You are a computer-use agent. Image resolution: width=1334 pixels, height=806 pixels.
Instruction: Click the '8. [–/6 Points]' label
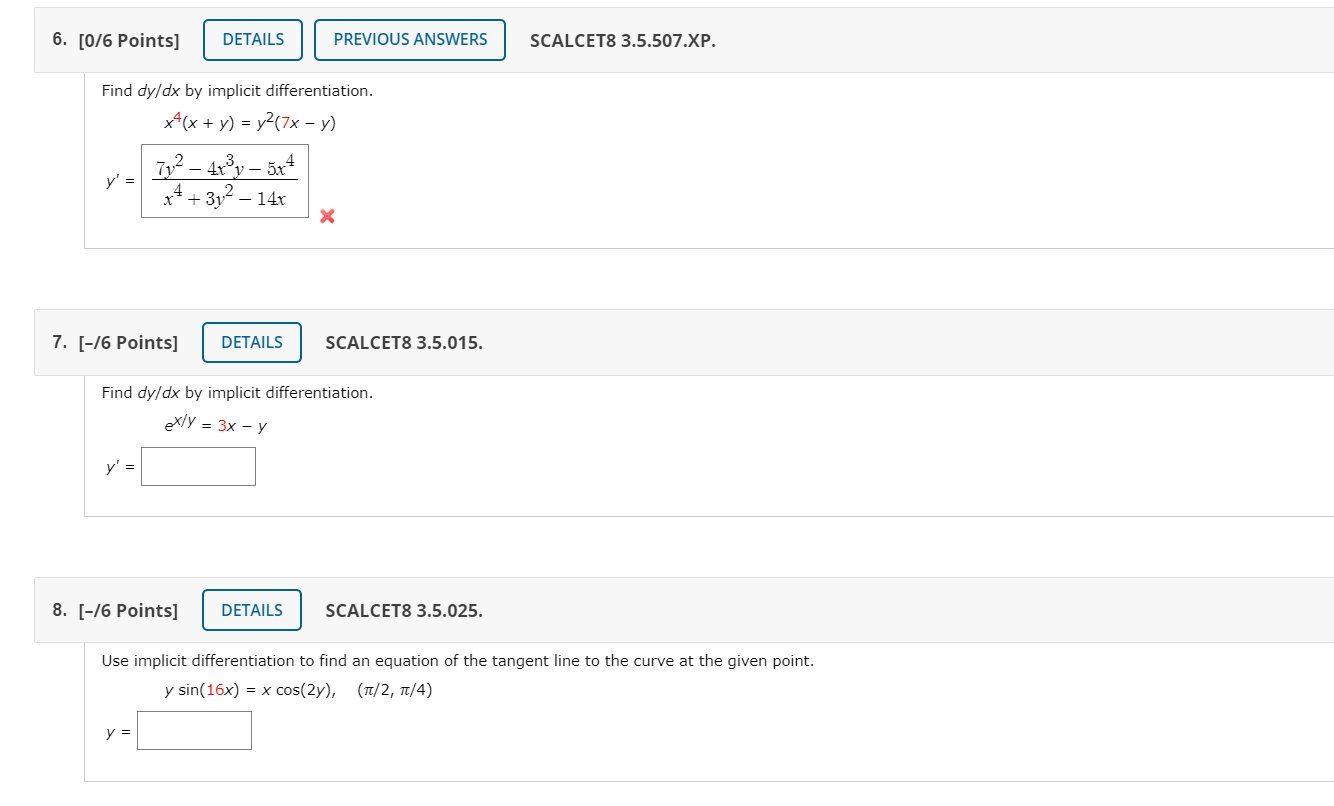tap(115, 611)
